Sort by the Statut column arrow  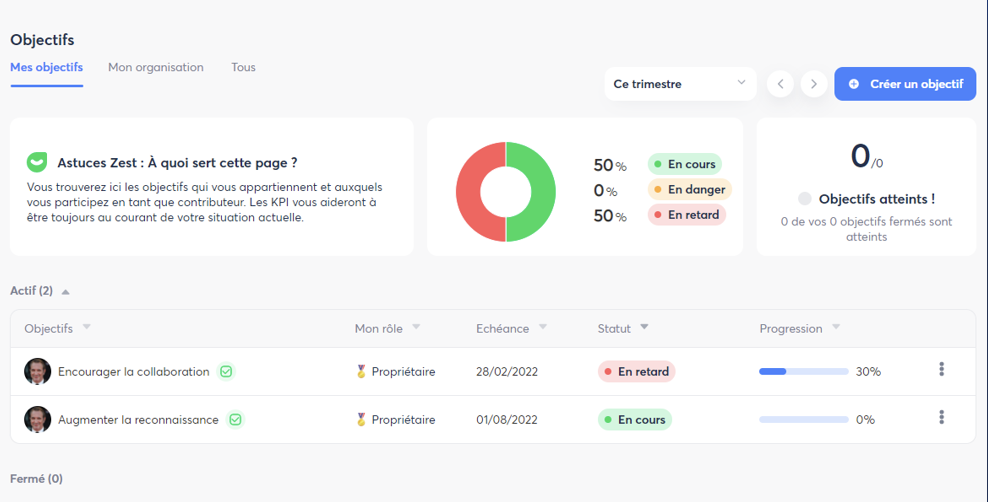(644, 327)
